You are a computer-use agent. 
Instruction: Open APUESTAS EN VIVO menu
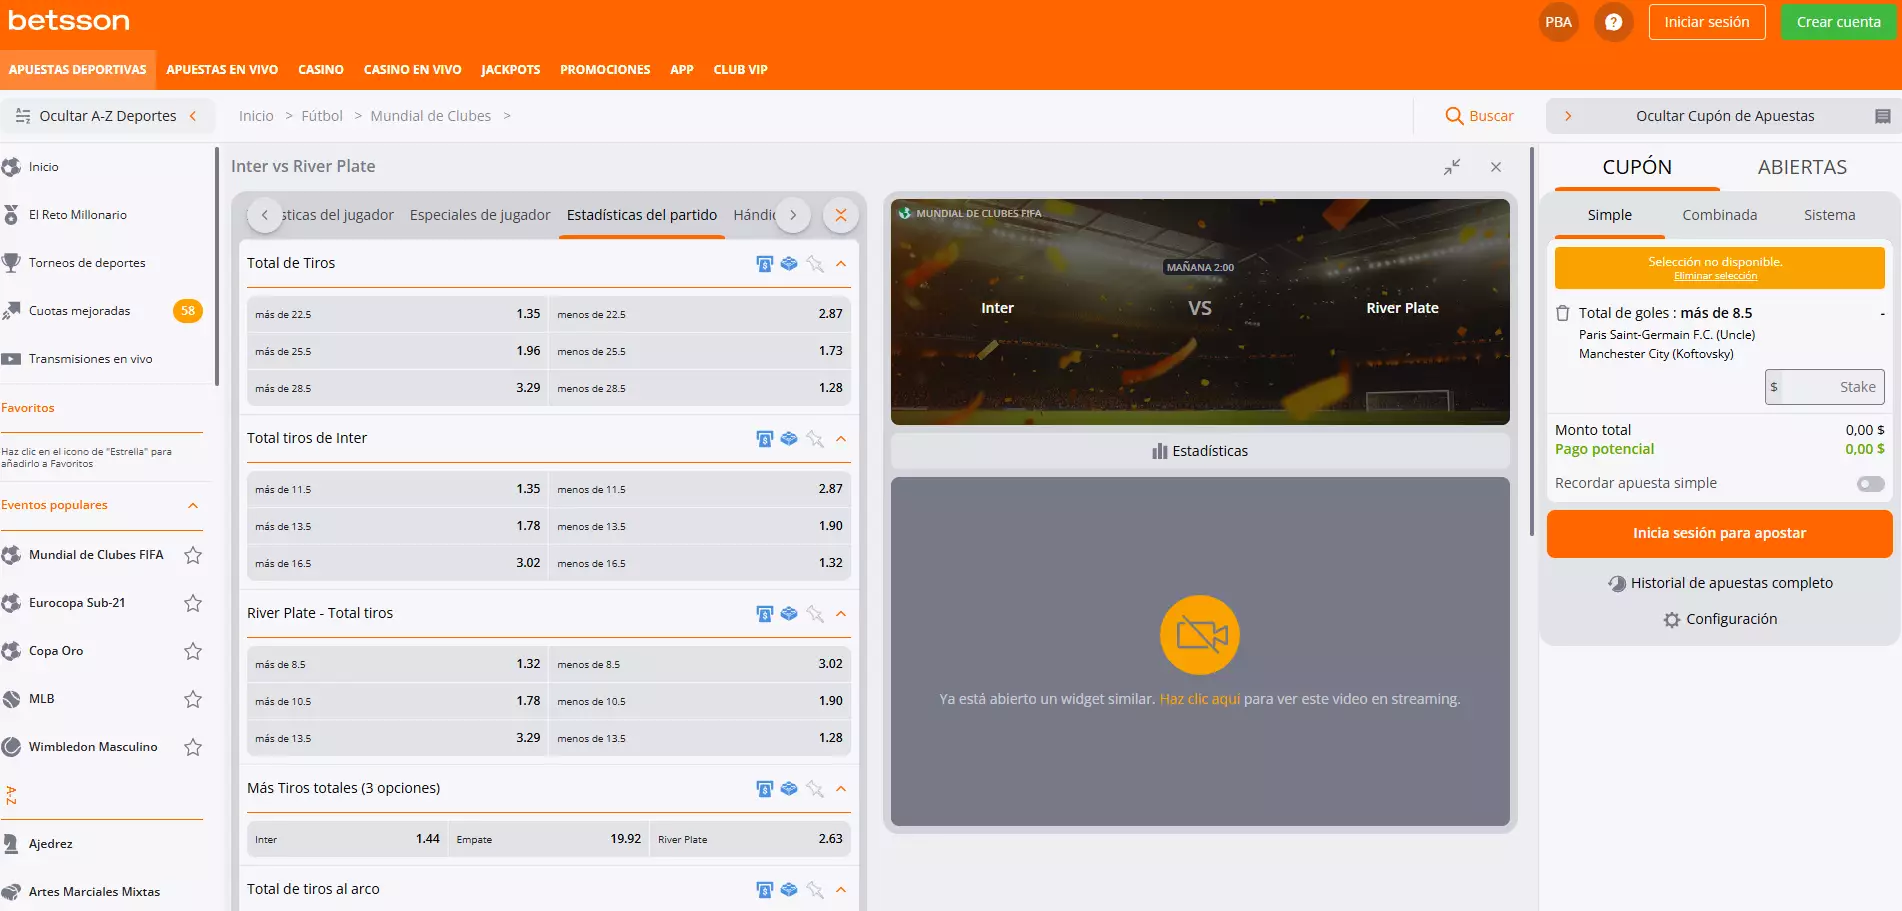tap(222, 70)
